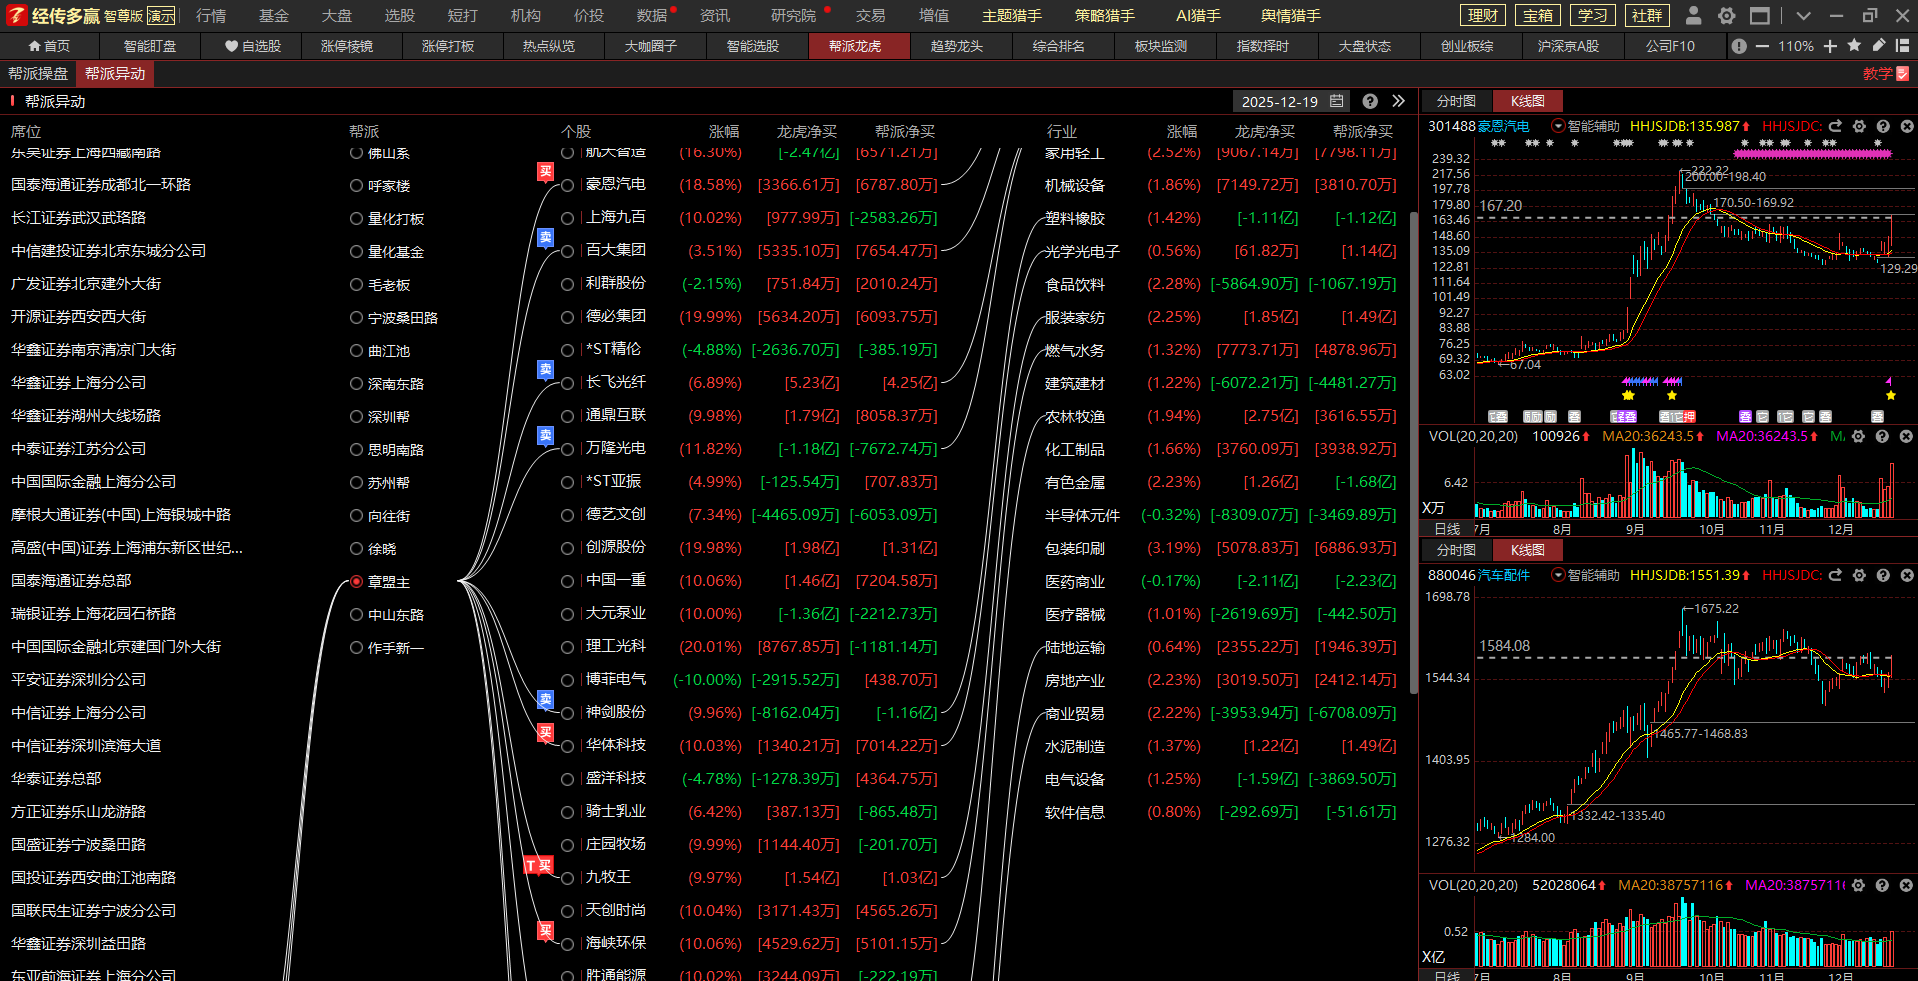Select the 章盟主 radio button
The width and height of the screenshot is (1918, 981).
coord(356,581)
